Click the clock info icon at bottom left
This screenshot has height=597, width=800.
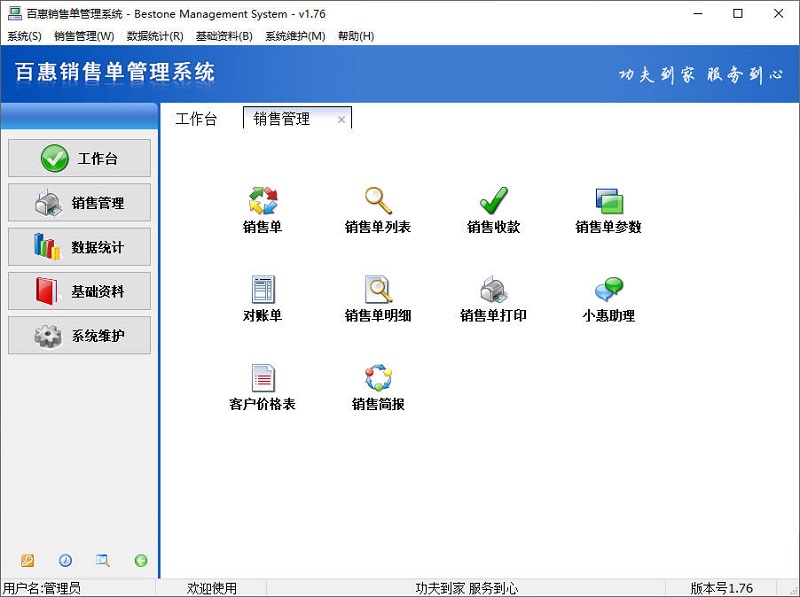point(65,561)
